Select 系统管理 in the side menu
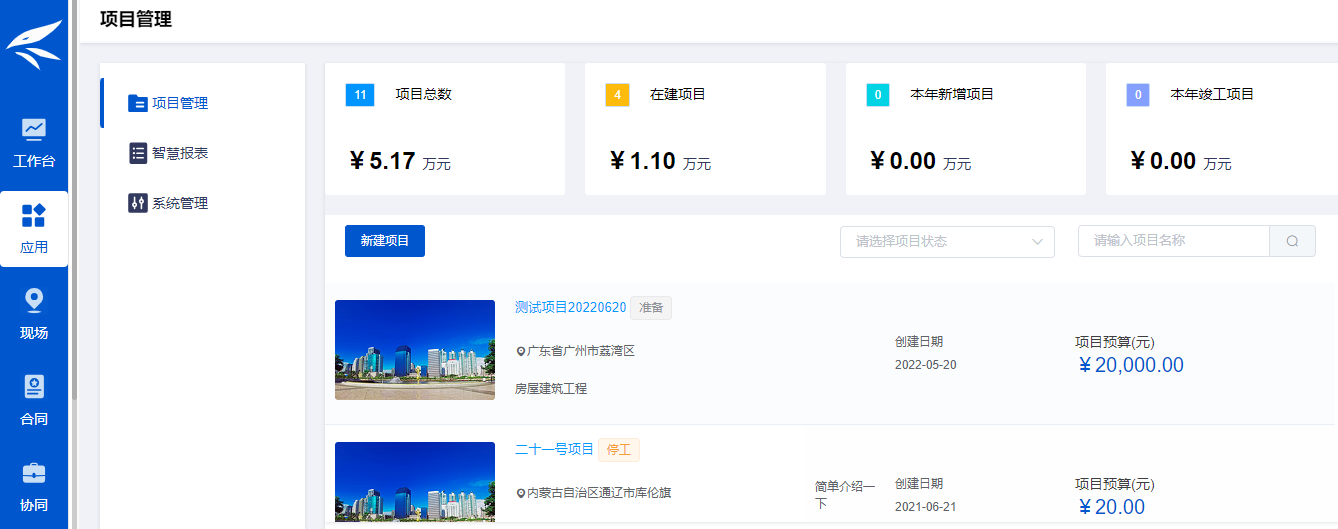 [x=180, y=203]
